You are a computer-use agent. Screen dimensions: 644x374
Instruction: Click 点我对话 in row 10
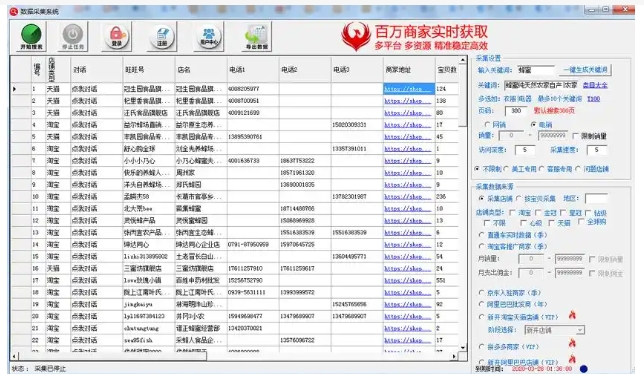tap(84, 197)
